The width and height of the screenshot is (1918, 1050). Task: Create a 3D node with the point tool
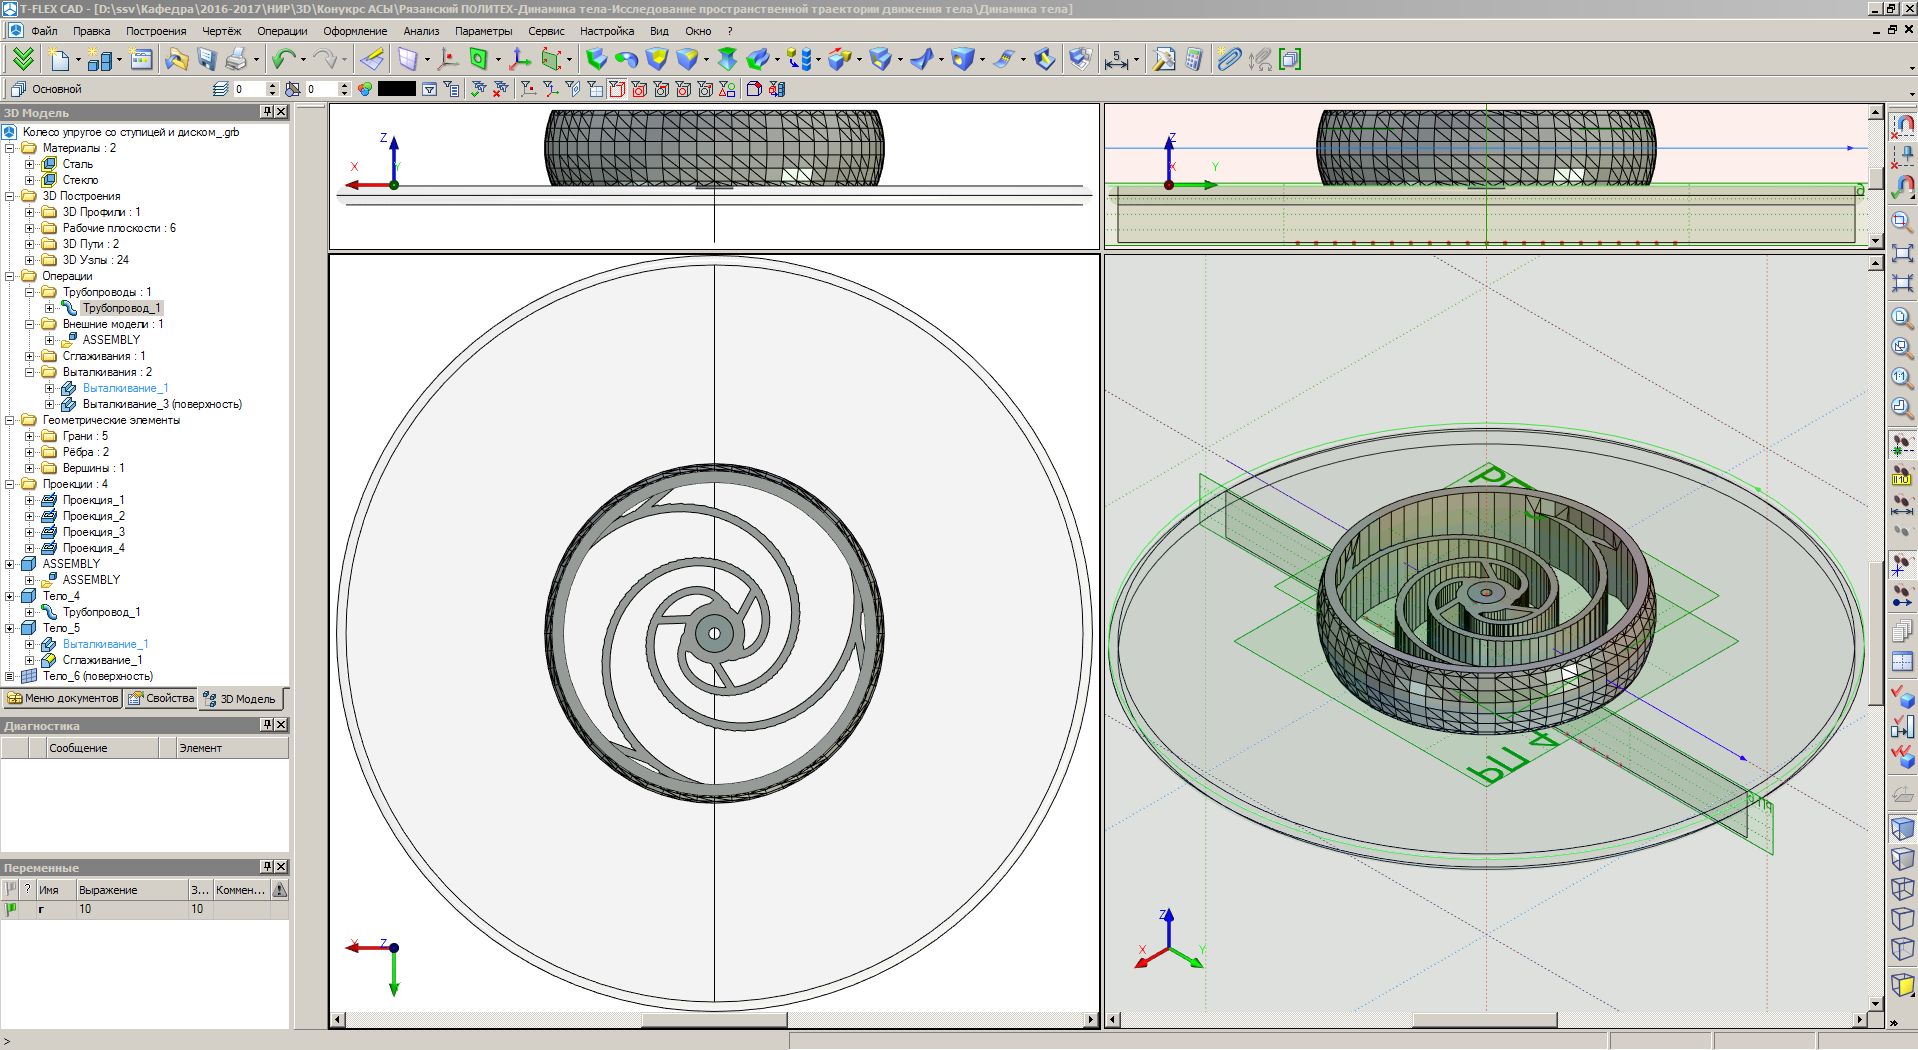(x=448, y=60)
